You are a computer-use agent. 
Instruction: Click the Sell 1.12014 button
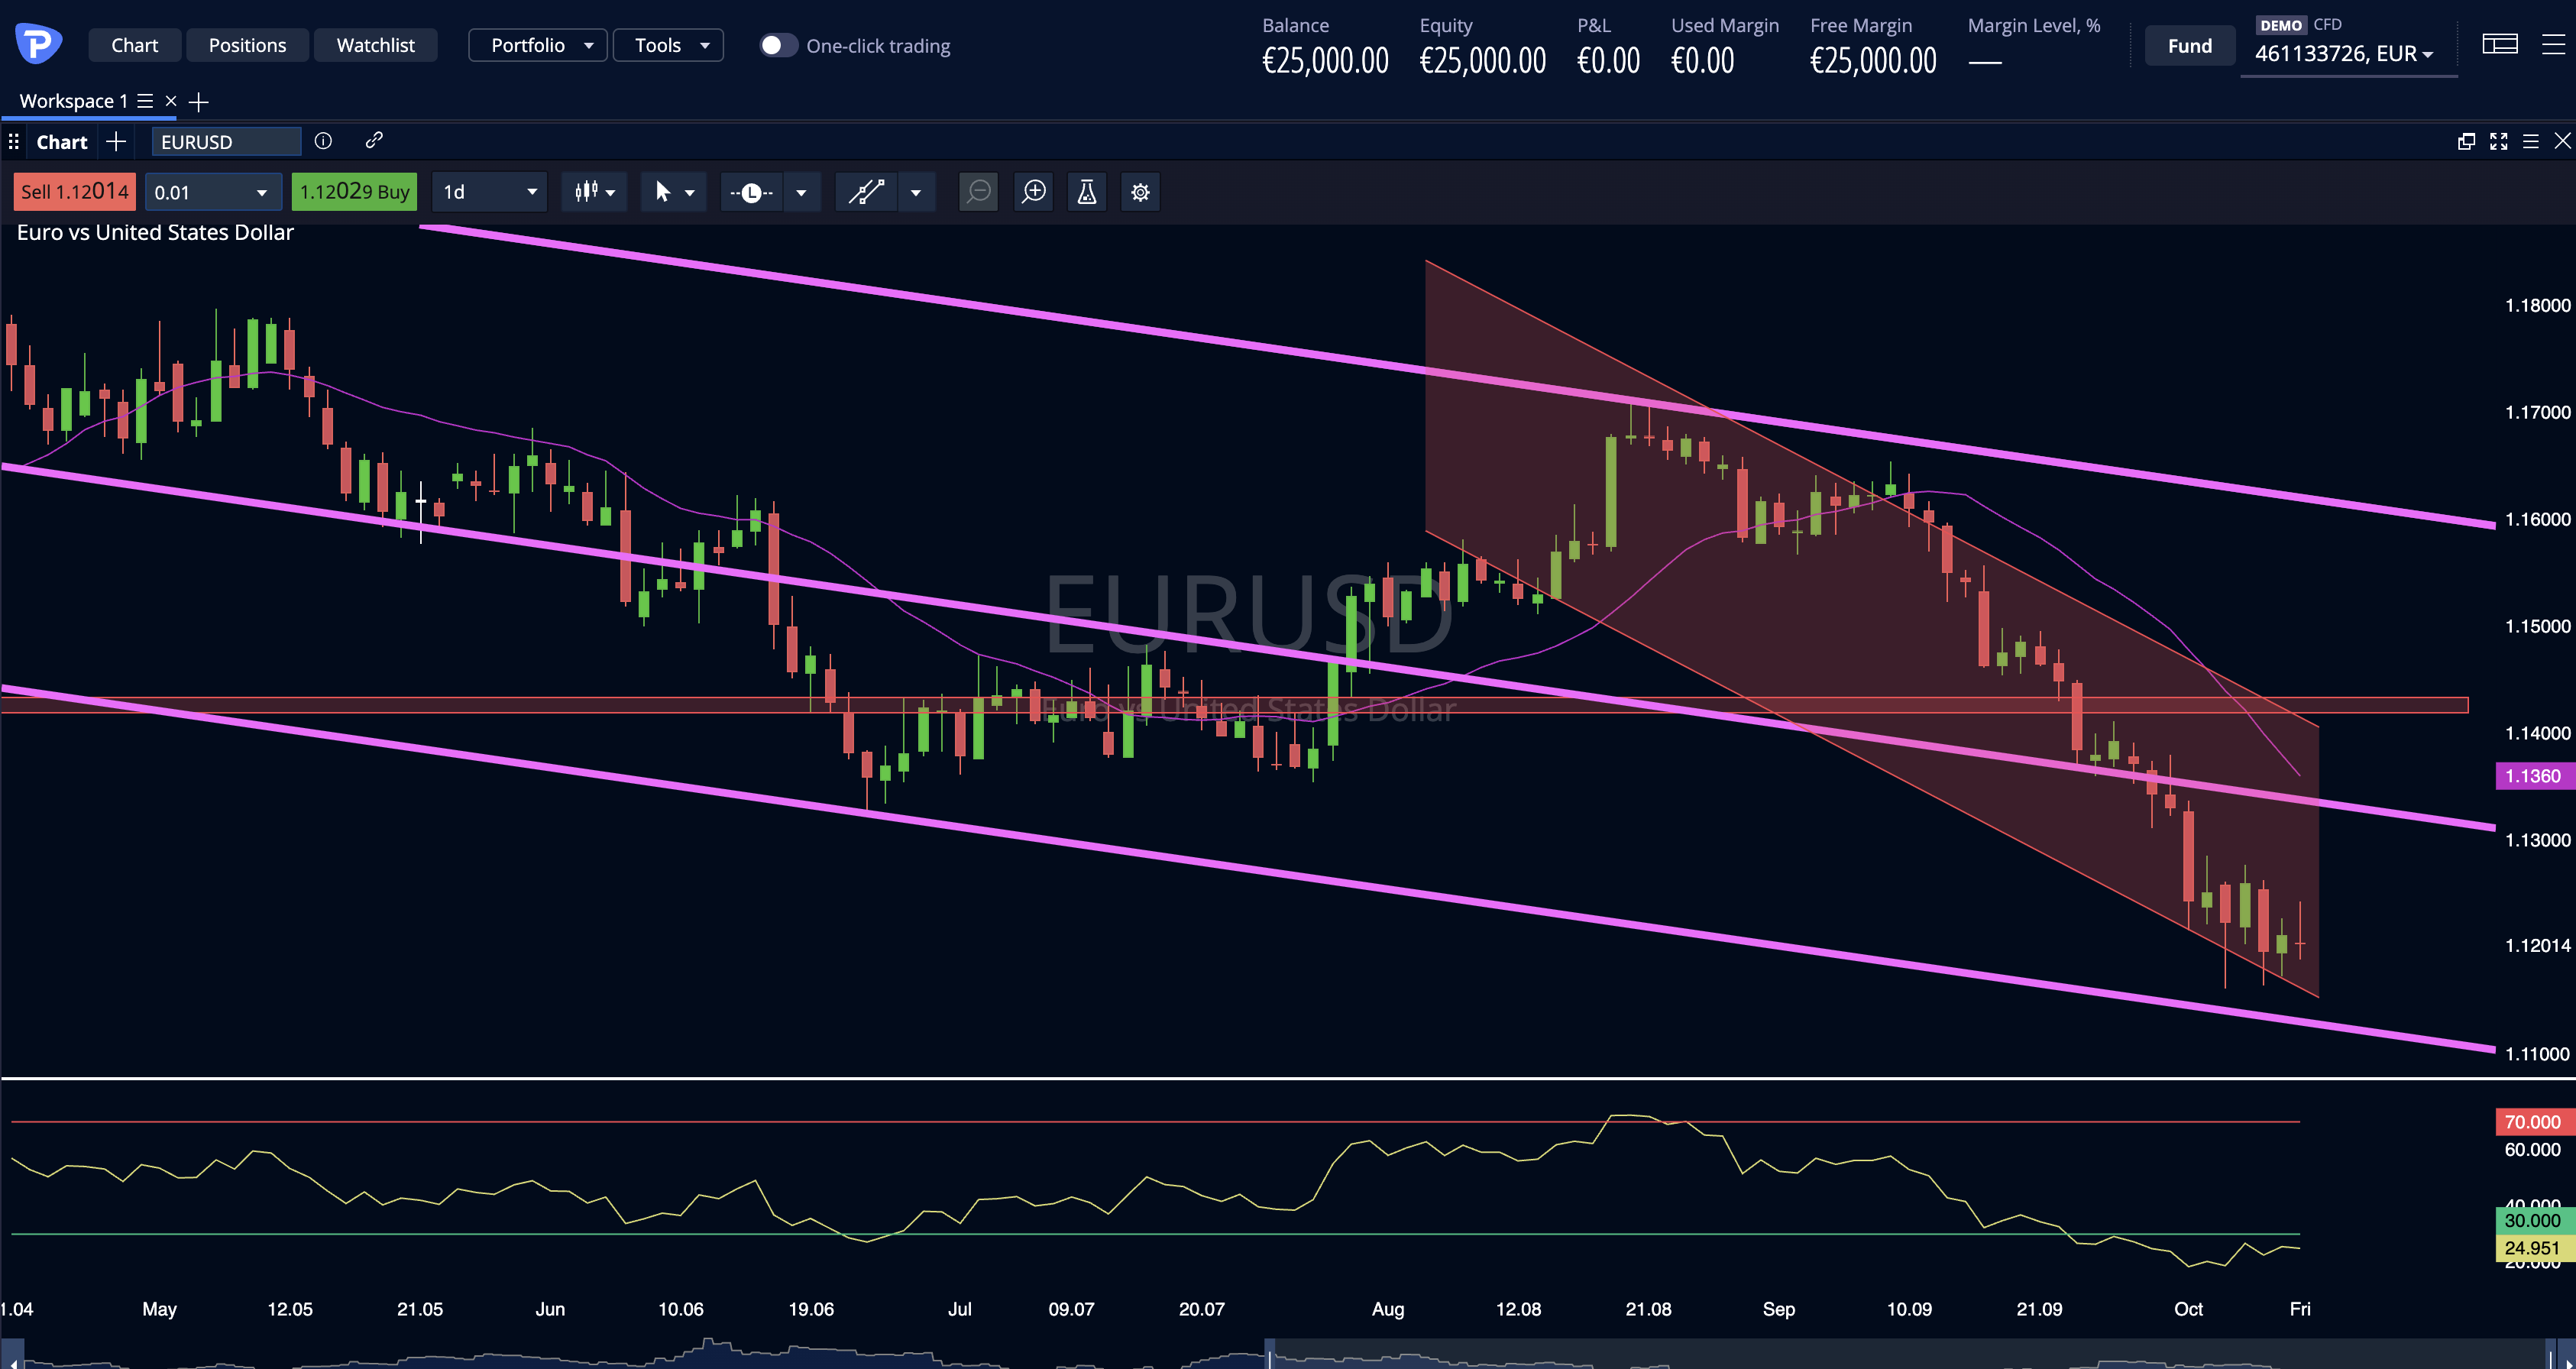75,192
